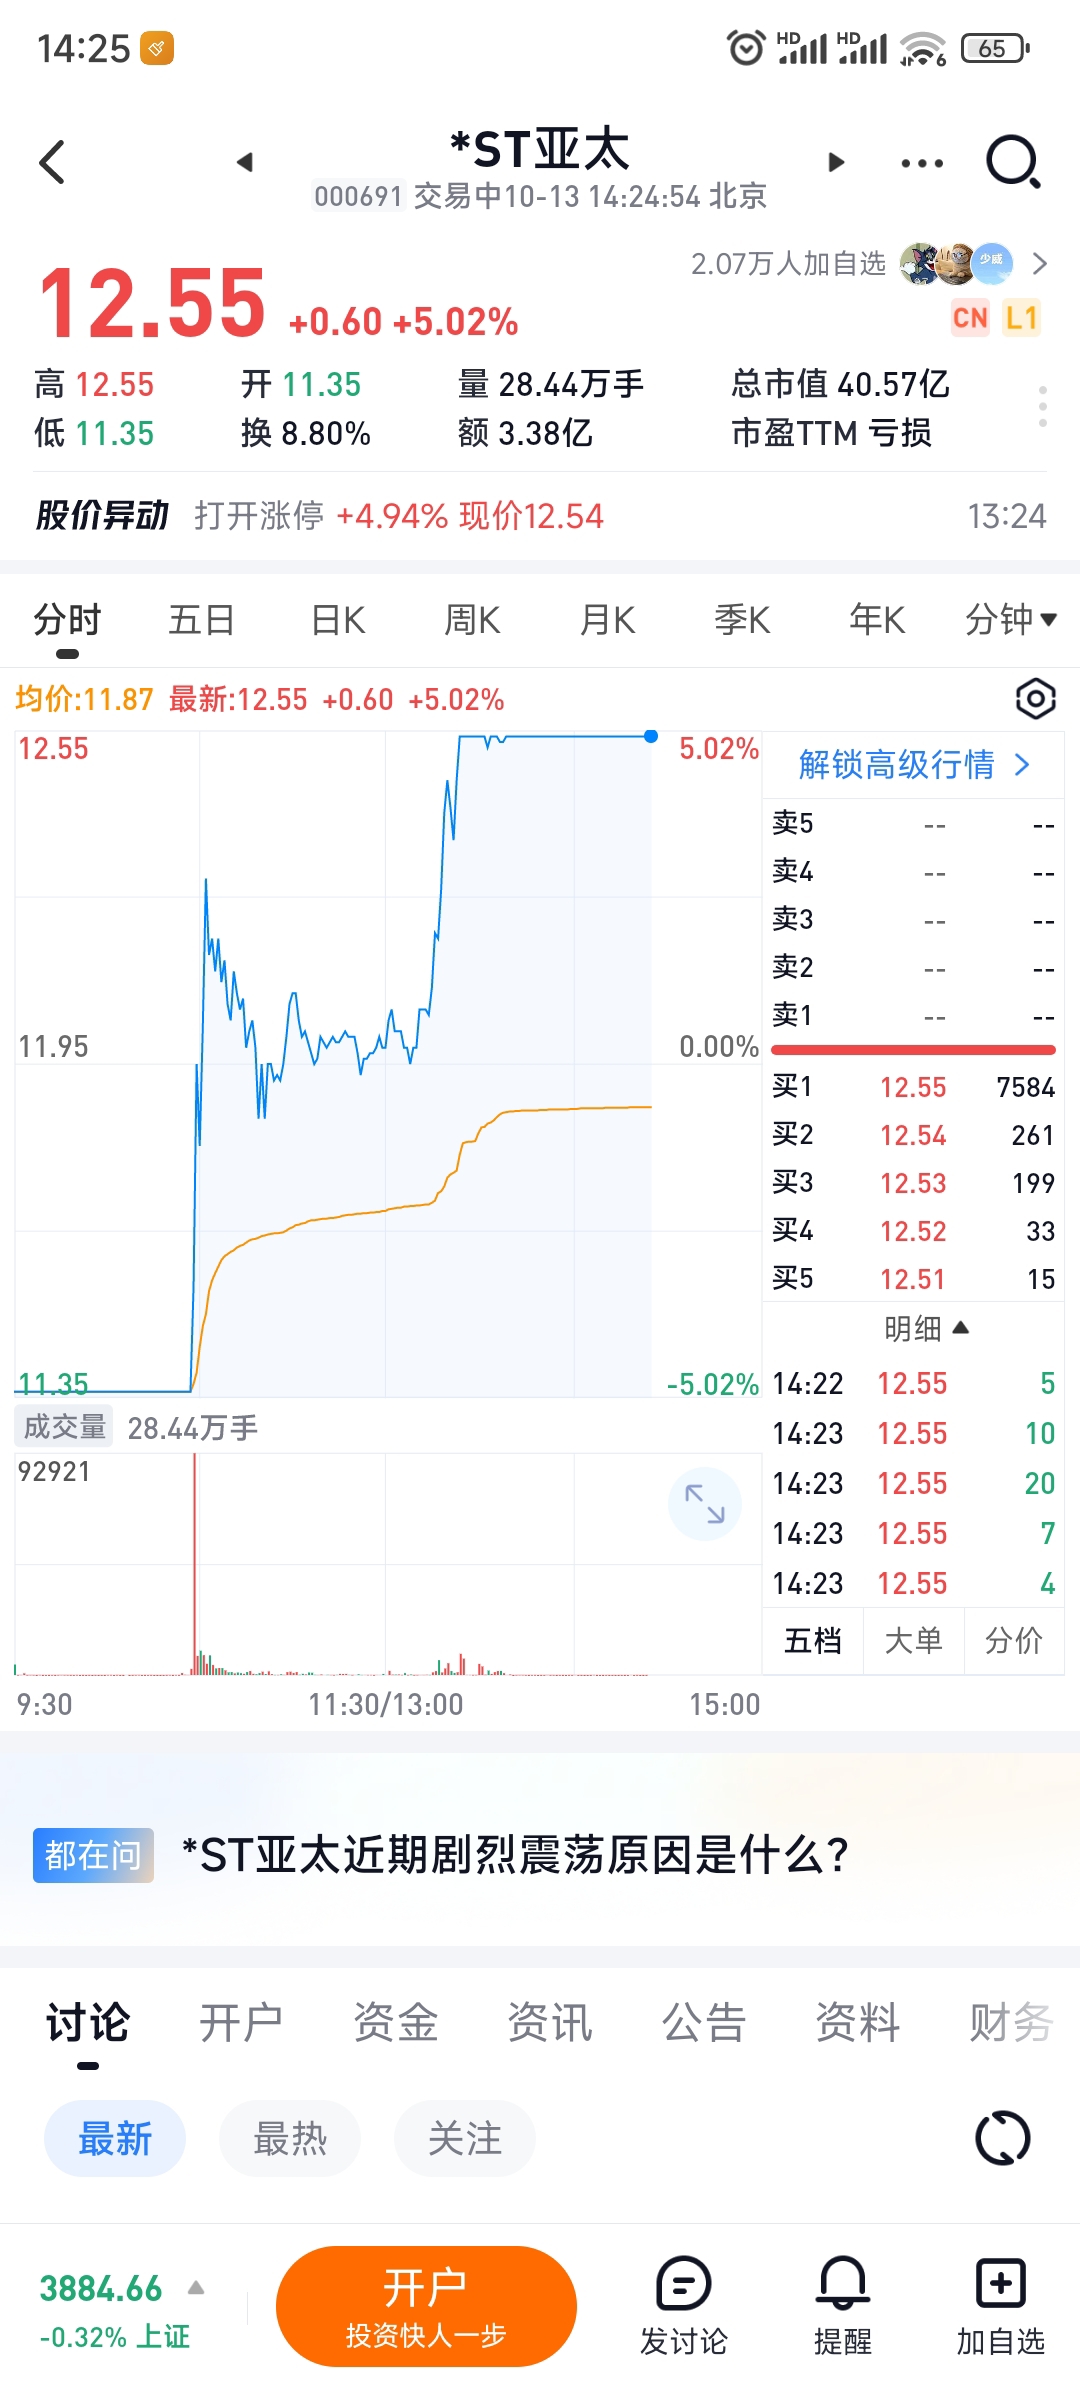Expand chart to fullscreen with arrows icon

click(705, 1503)
